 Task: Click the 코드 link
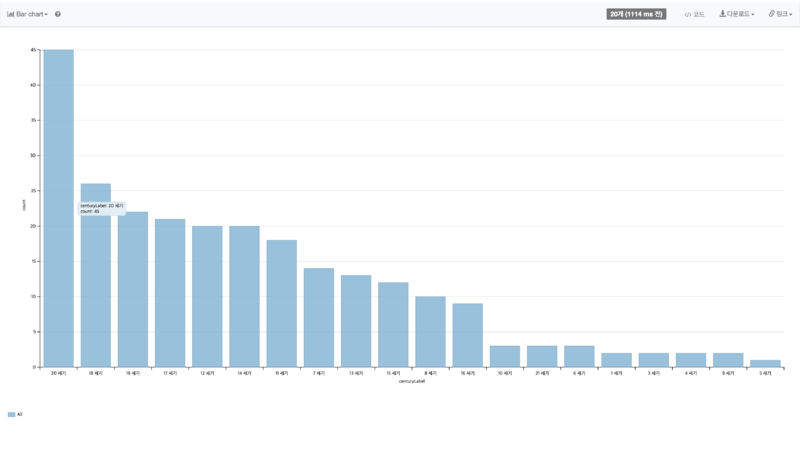coord(698,14)
